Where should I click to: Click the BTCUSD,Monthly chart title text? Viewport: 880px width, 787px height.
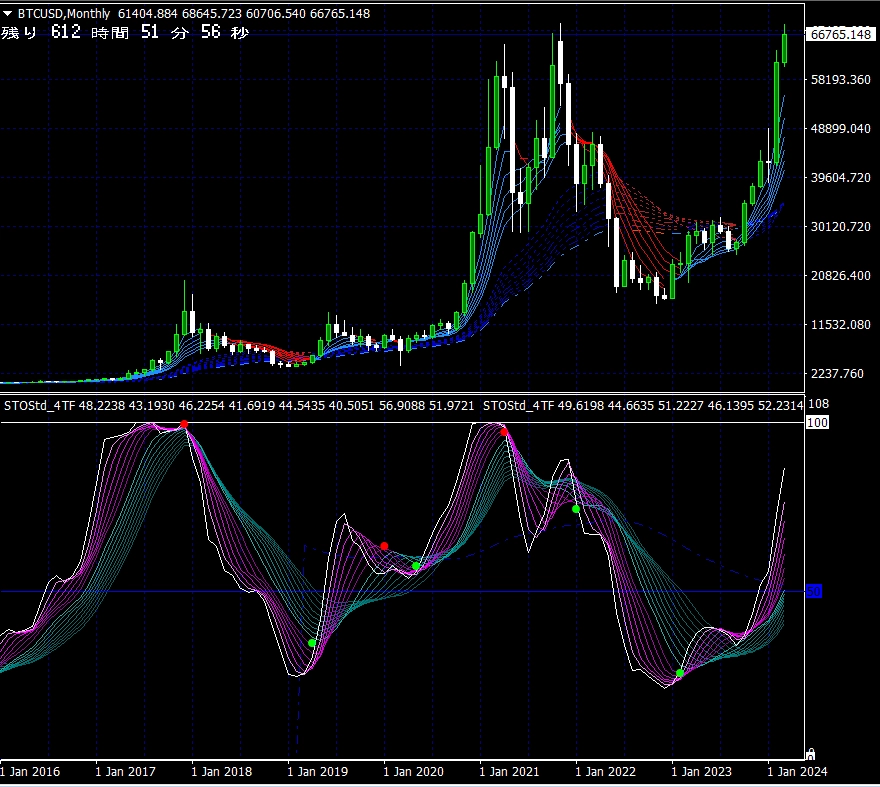pos(65,14)
